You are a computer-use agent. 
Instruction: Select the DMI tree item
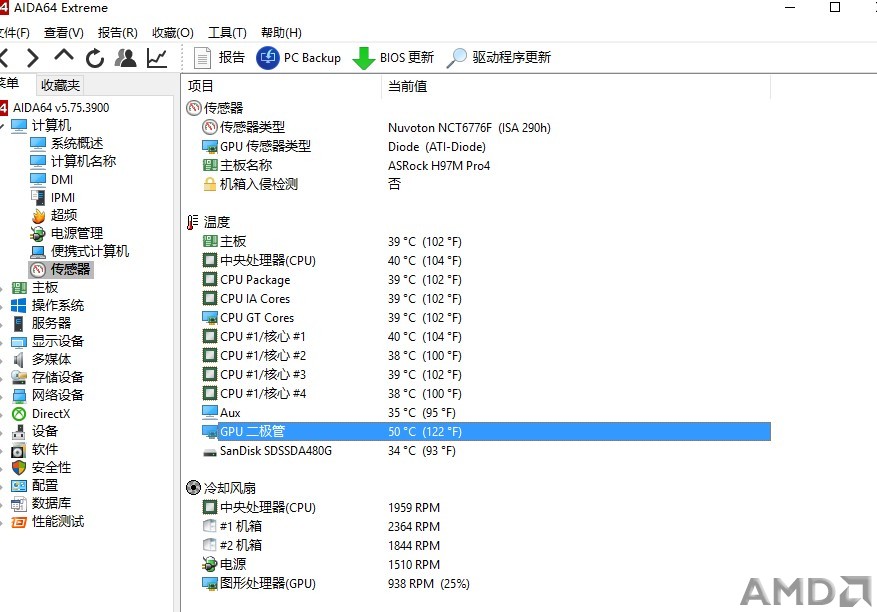point(51,180)
